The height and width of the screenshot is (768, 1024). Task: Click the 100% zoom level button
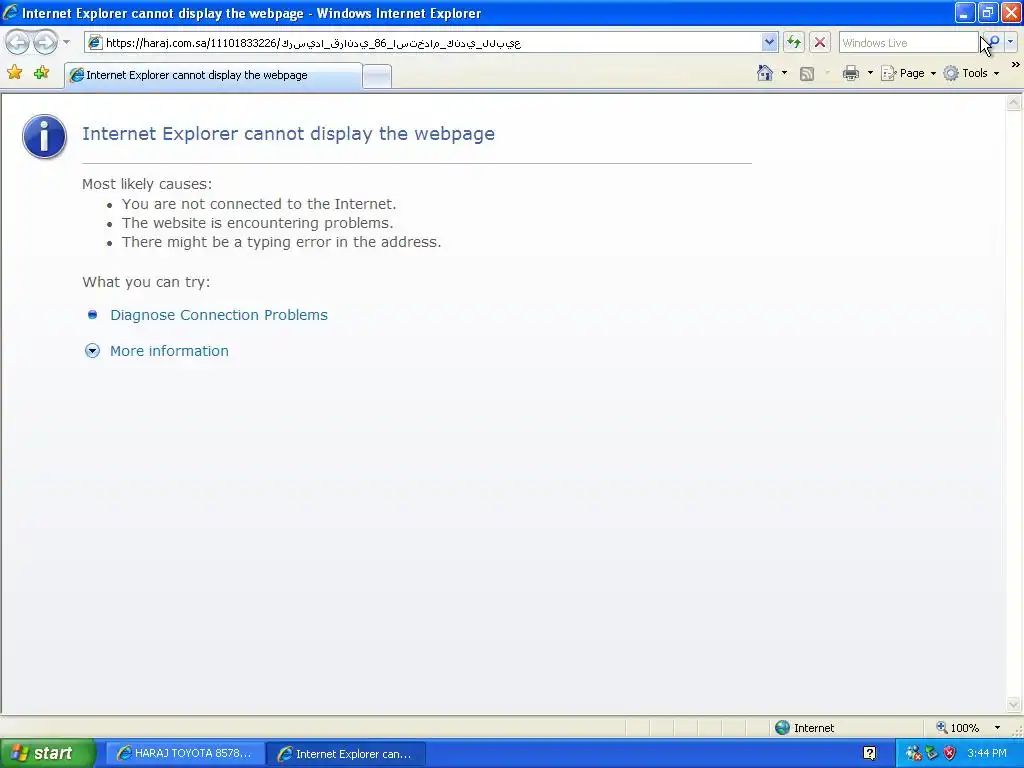957,728
